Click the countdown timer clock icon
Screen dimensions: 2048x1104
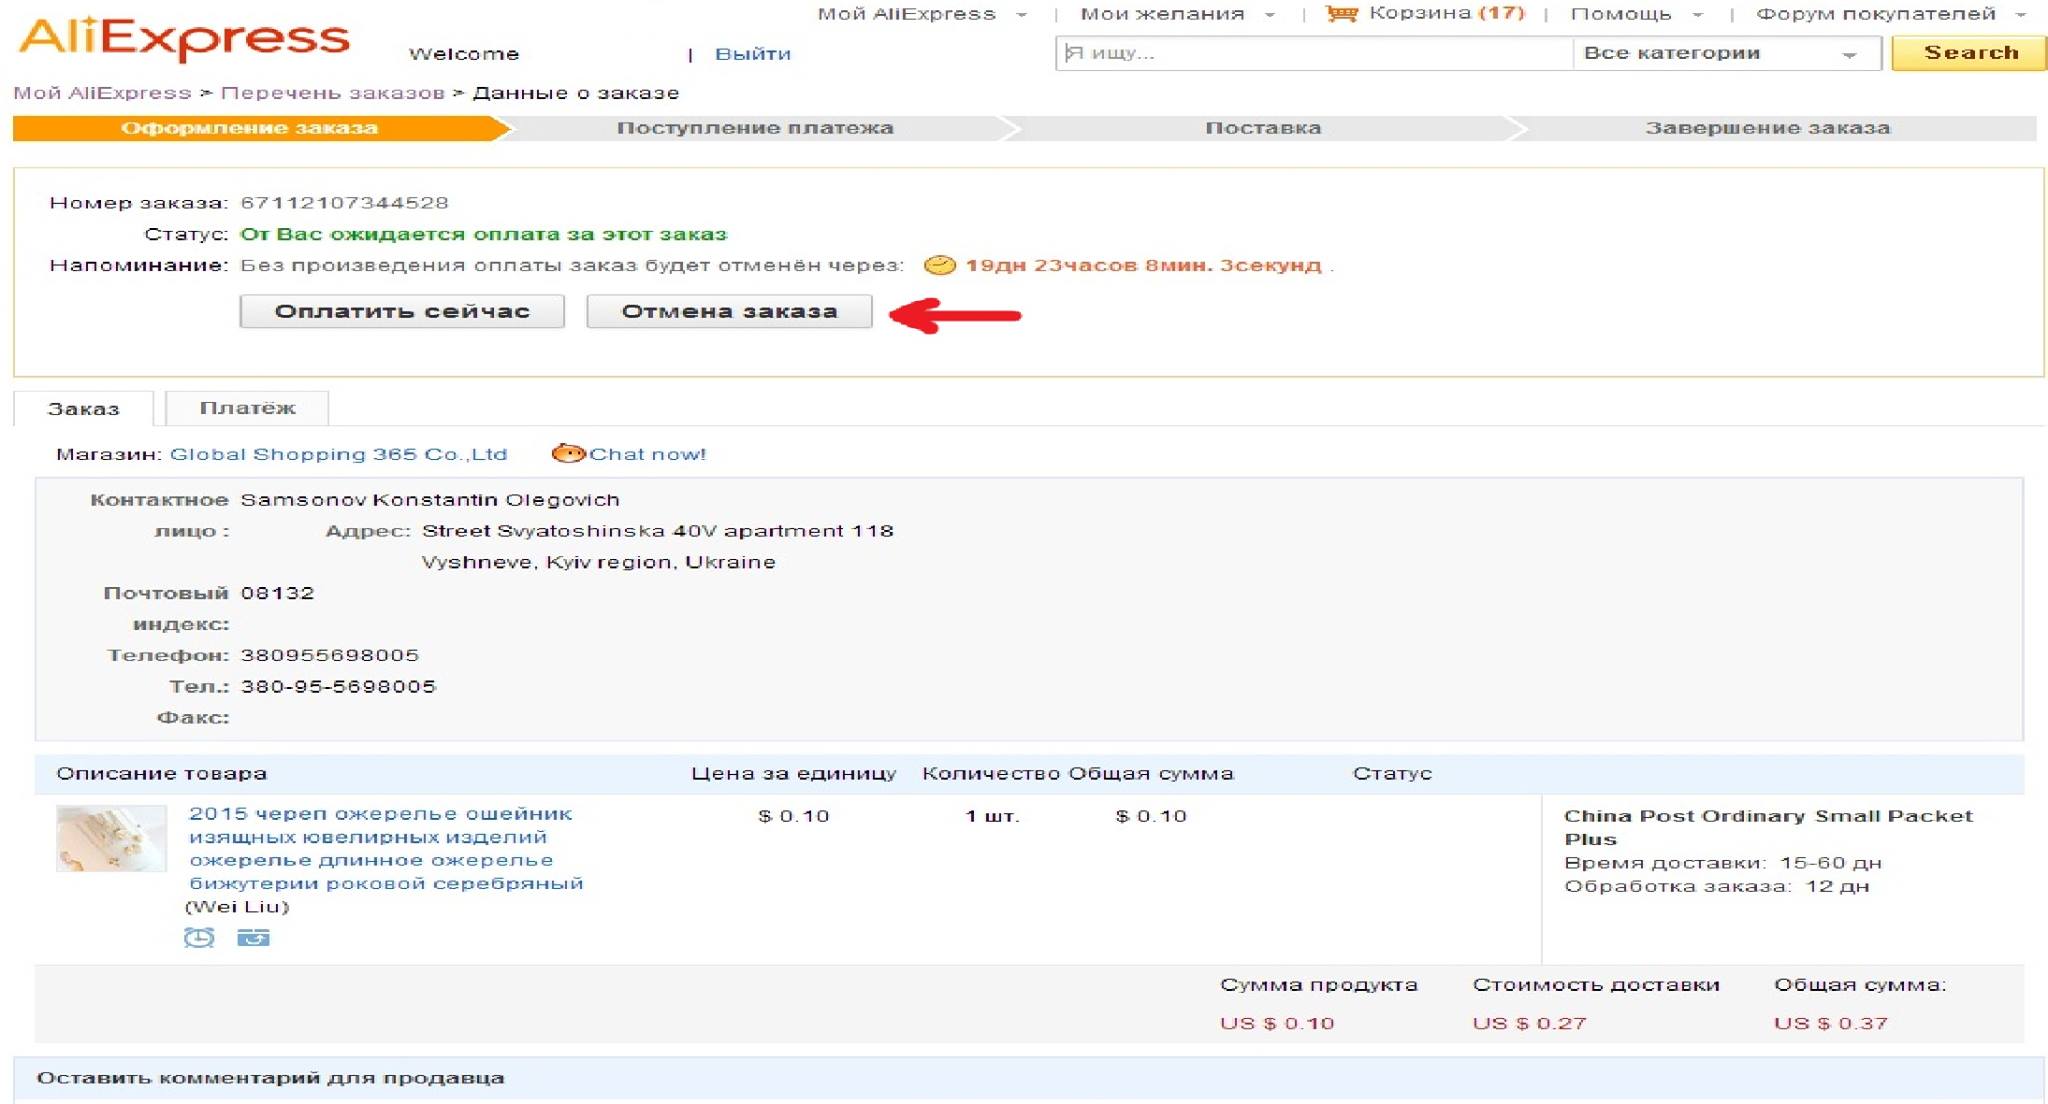point(939,265)
